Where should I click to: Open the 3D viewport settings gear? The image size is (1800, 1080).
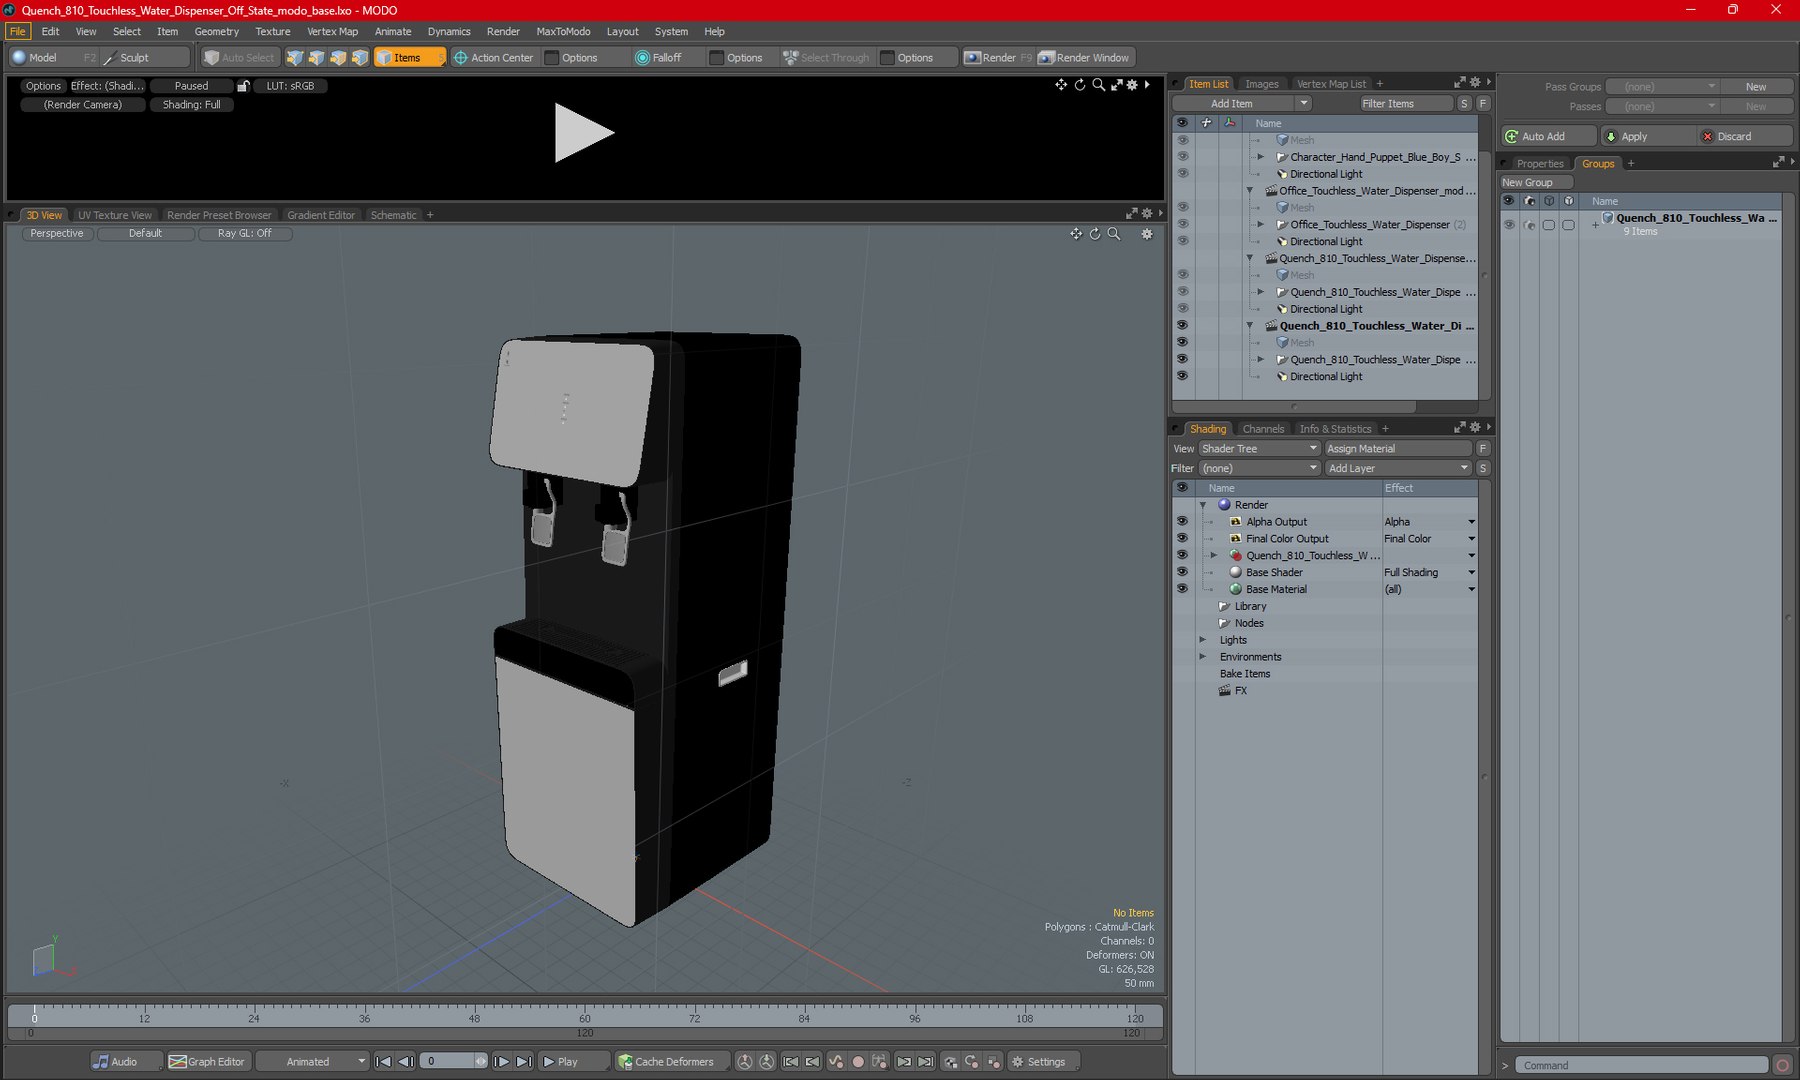point(1147,234)
